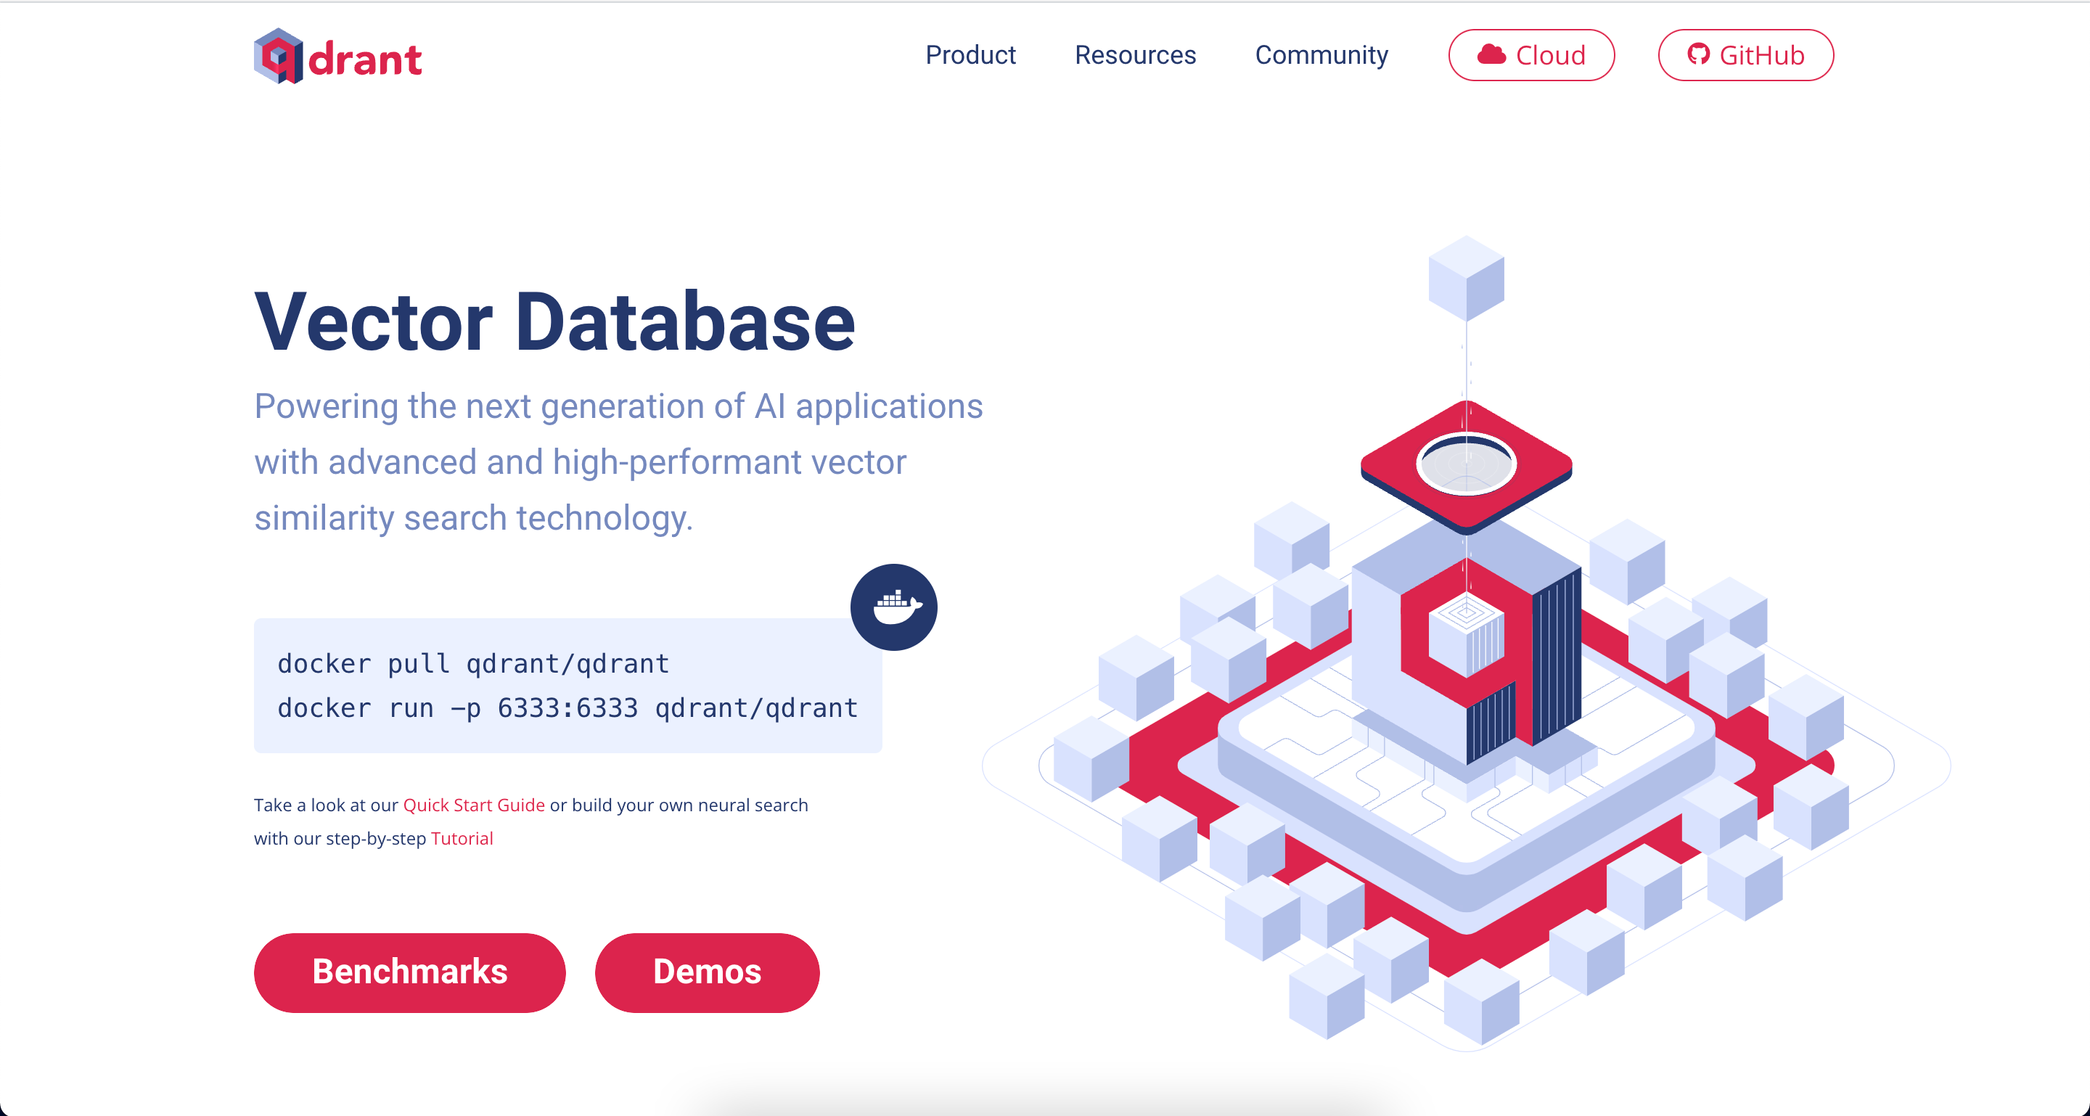Screen dimensions: 2090x1116
Task: Click the GitHub octocat icon
Action: coord(1698,54)
